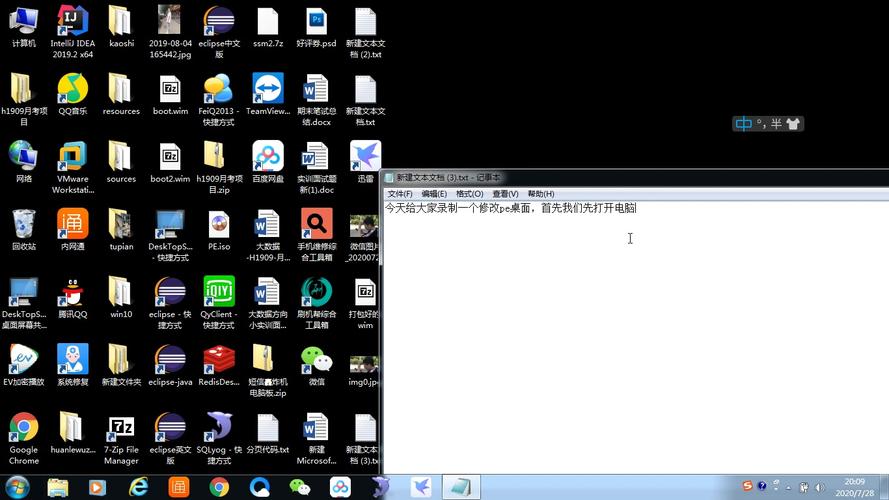The width and height of the screenshot is (889, 500).
Task: Click the PE.iso file icon
Action: pos(219,231)
